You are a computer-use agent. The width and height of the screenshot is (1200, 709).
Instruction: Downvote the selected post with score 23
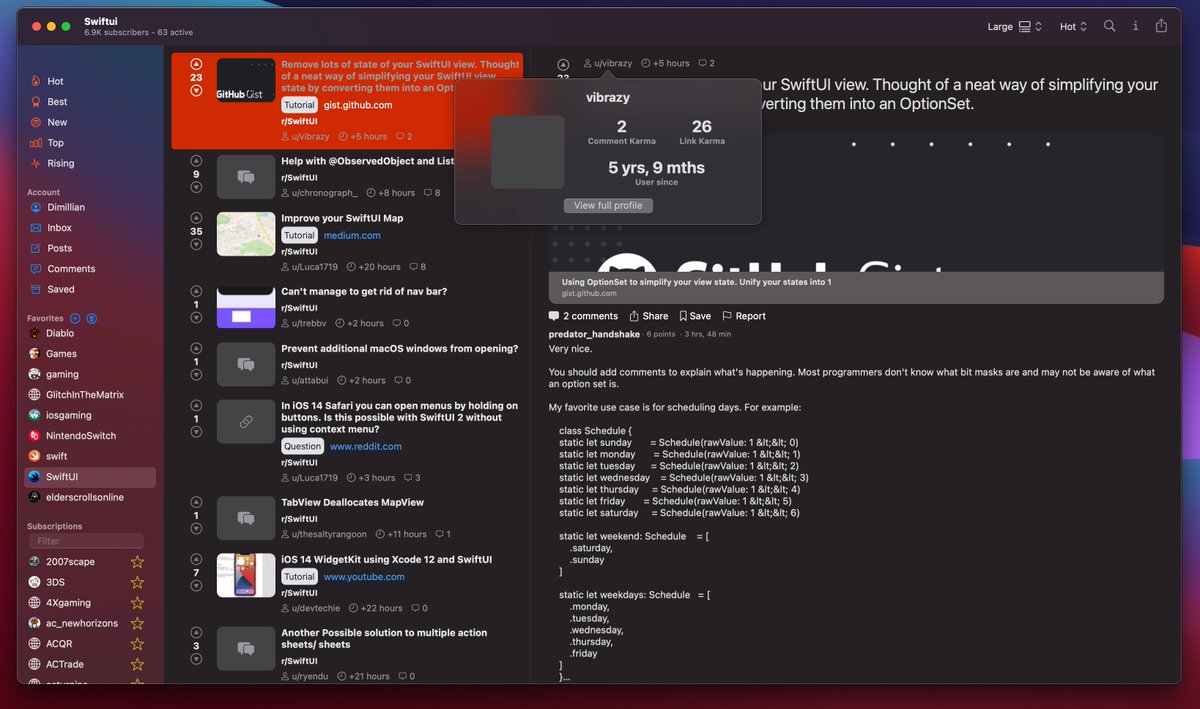point(196,91)
